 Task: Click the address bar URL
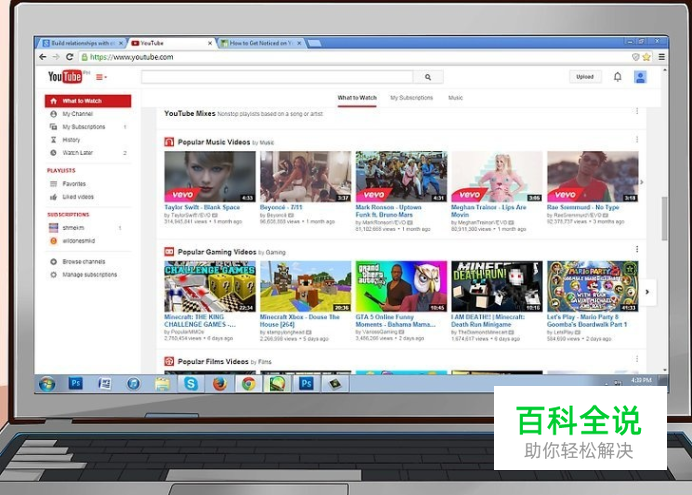132,57
